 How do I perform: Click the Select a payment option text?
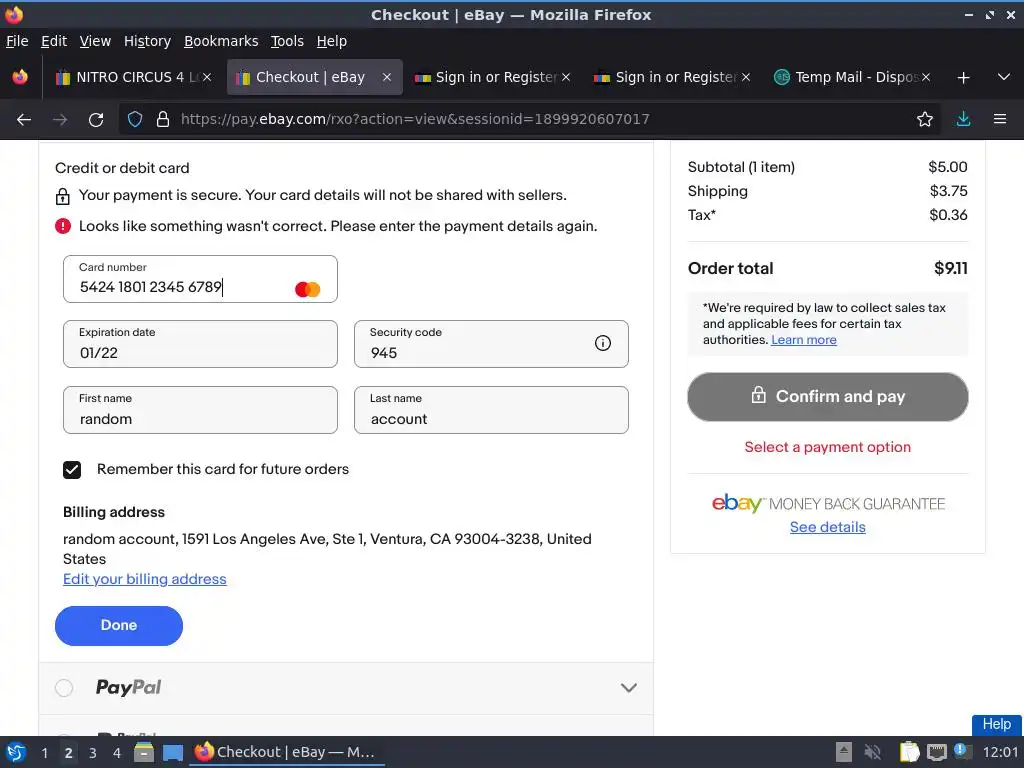pos(827,447)
